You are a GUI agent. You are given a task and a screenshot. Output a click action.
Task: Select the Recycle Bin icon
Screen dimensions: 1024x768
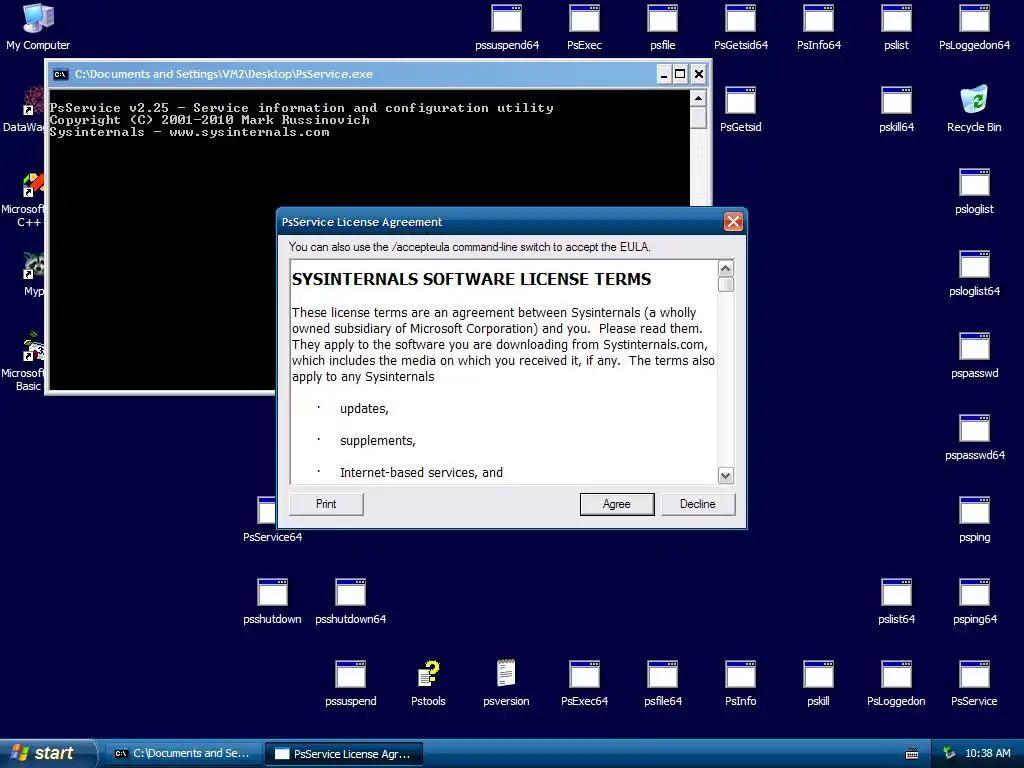(974, 110)
